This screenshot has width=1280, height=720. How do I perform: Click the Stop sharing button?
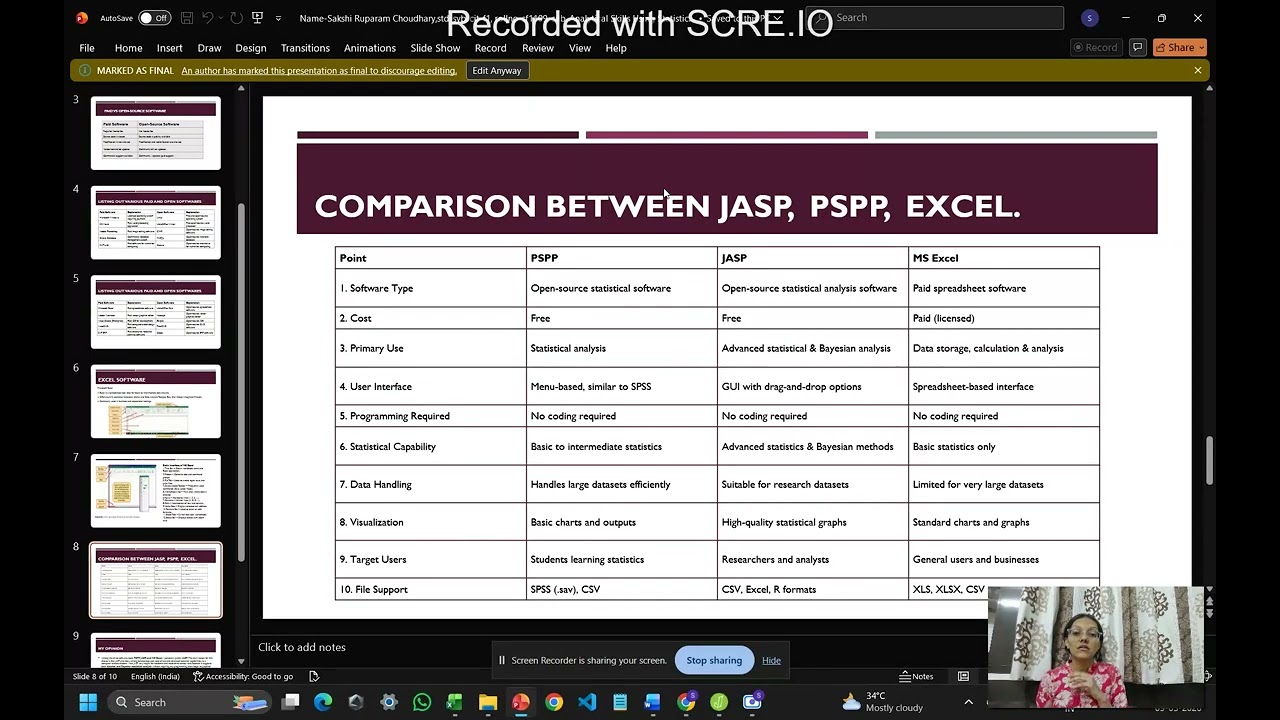(x=714, y=660)
